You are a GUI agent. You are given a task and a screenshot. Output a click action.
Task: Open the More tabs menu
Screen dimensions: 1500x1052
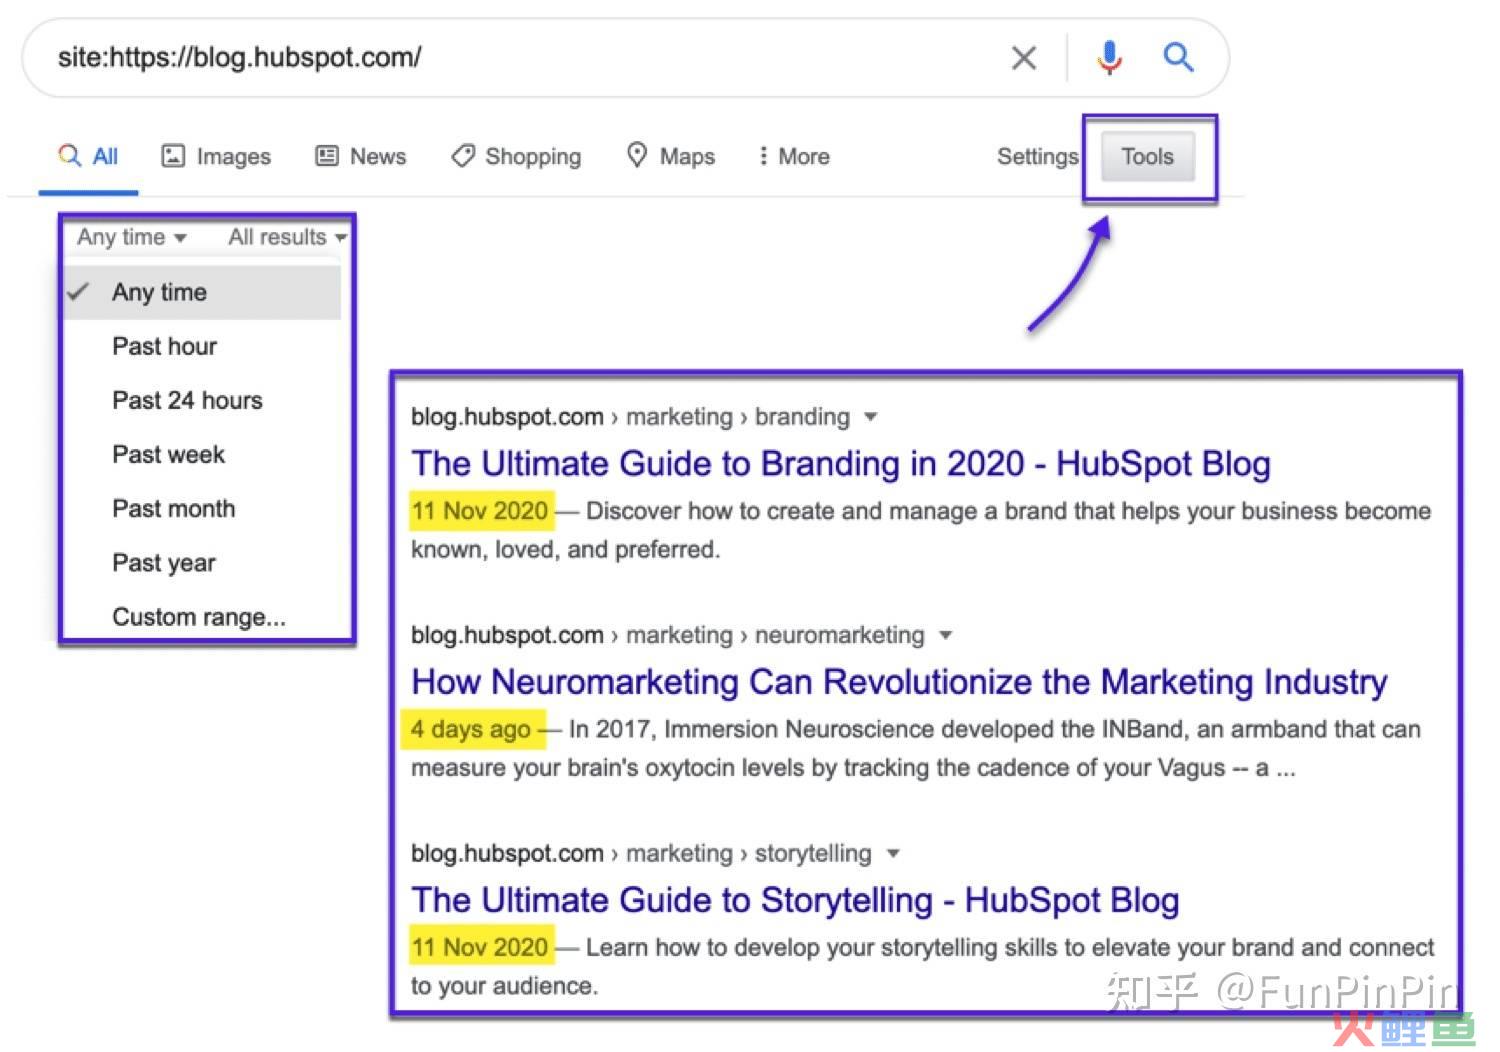tap(794, 156)
